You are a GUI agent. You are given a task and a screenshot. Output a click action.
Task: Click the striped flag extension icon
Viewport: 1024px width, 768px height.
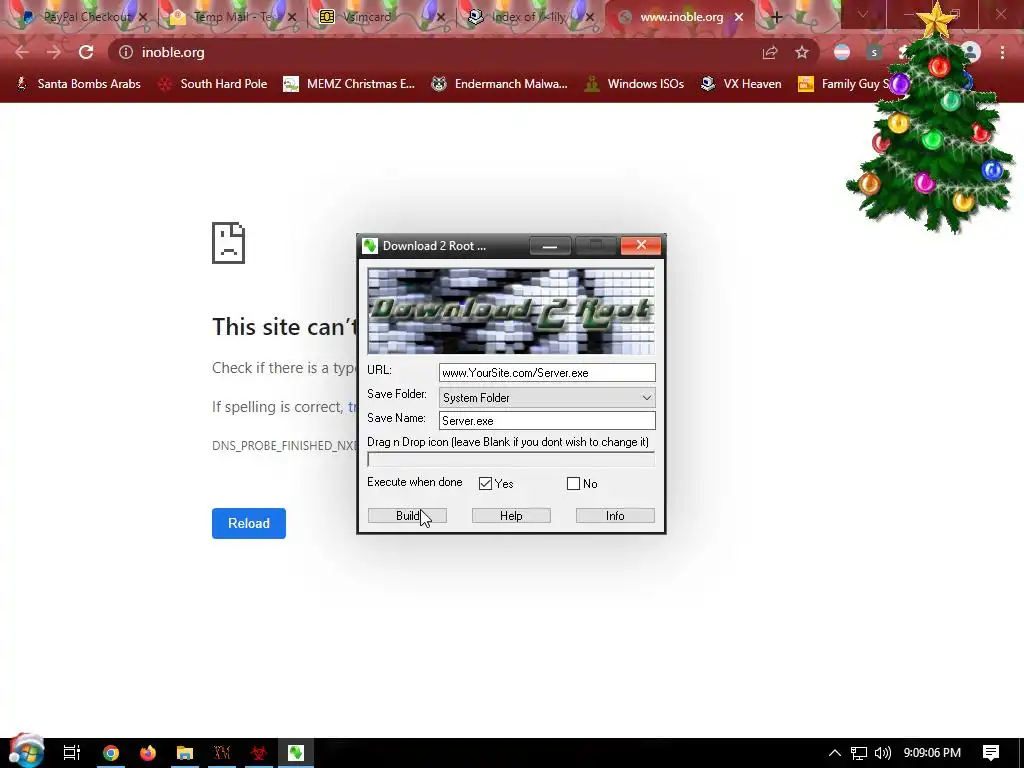[842, 52]
